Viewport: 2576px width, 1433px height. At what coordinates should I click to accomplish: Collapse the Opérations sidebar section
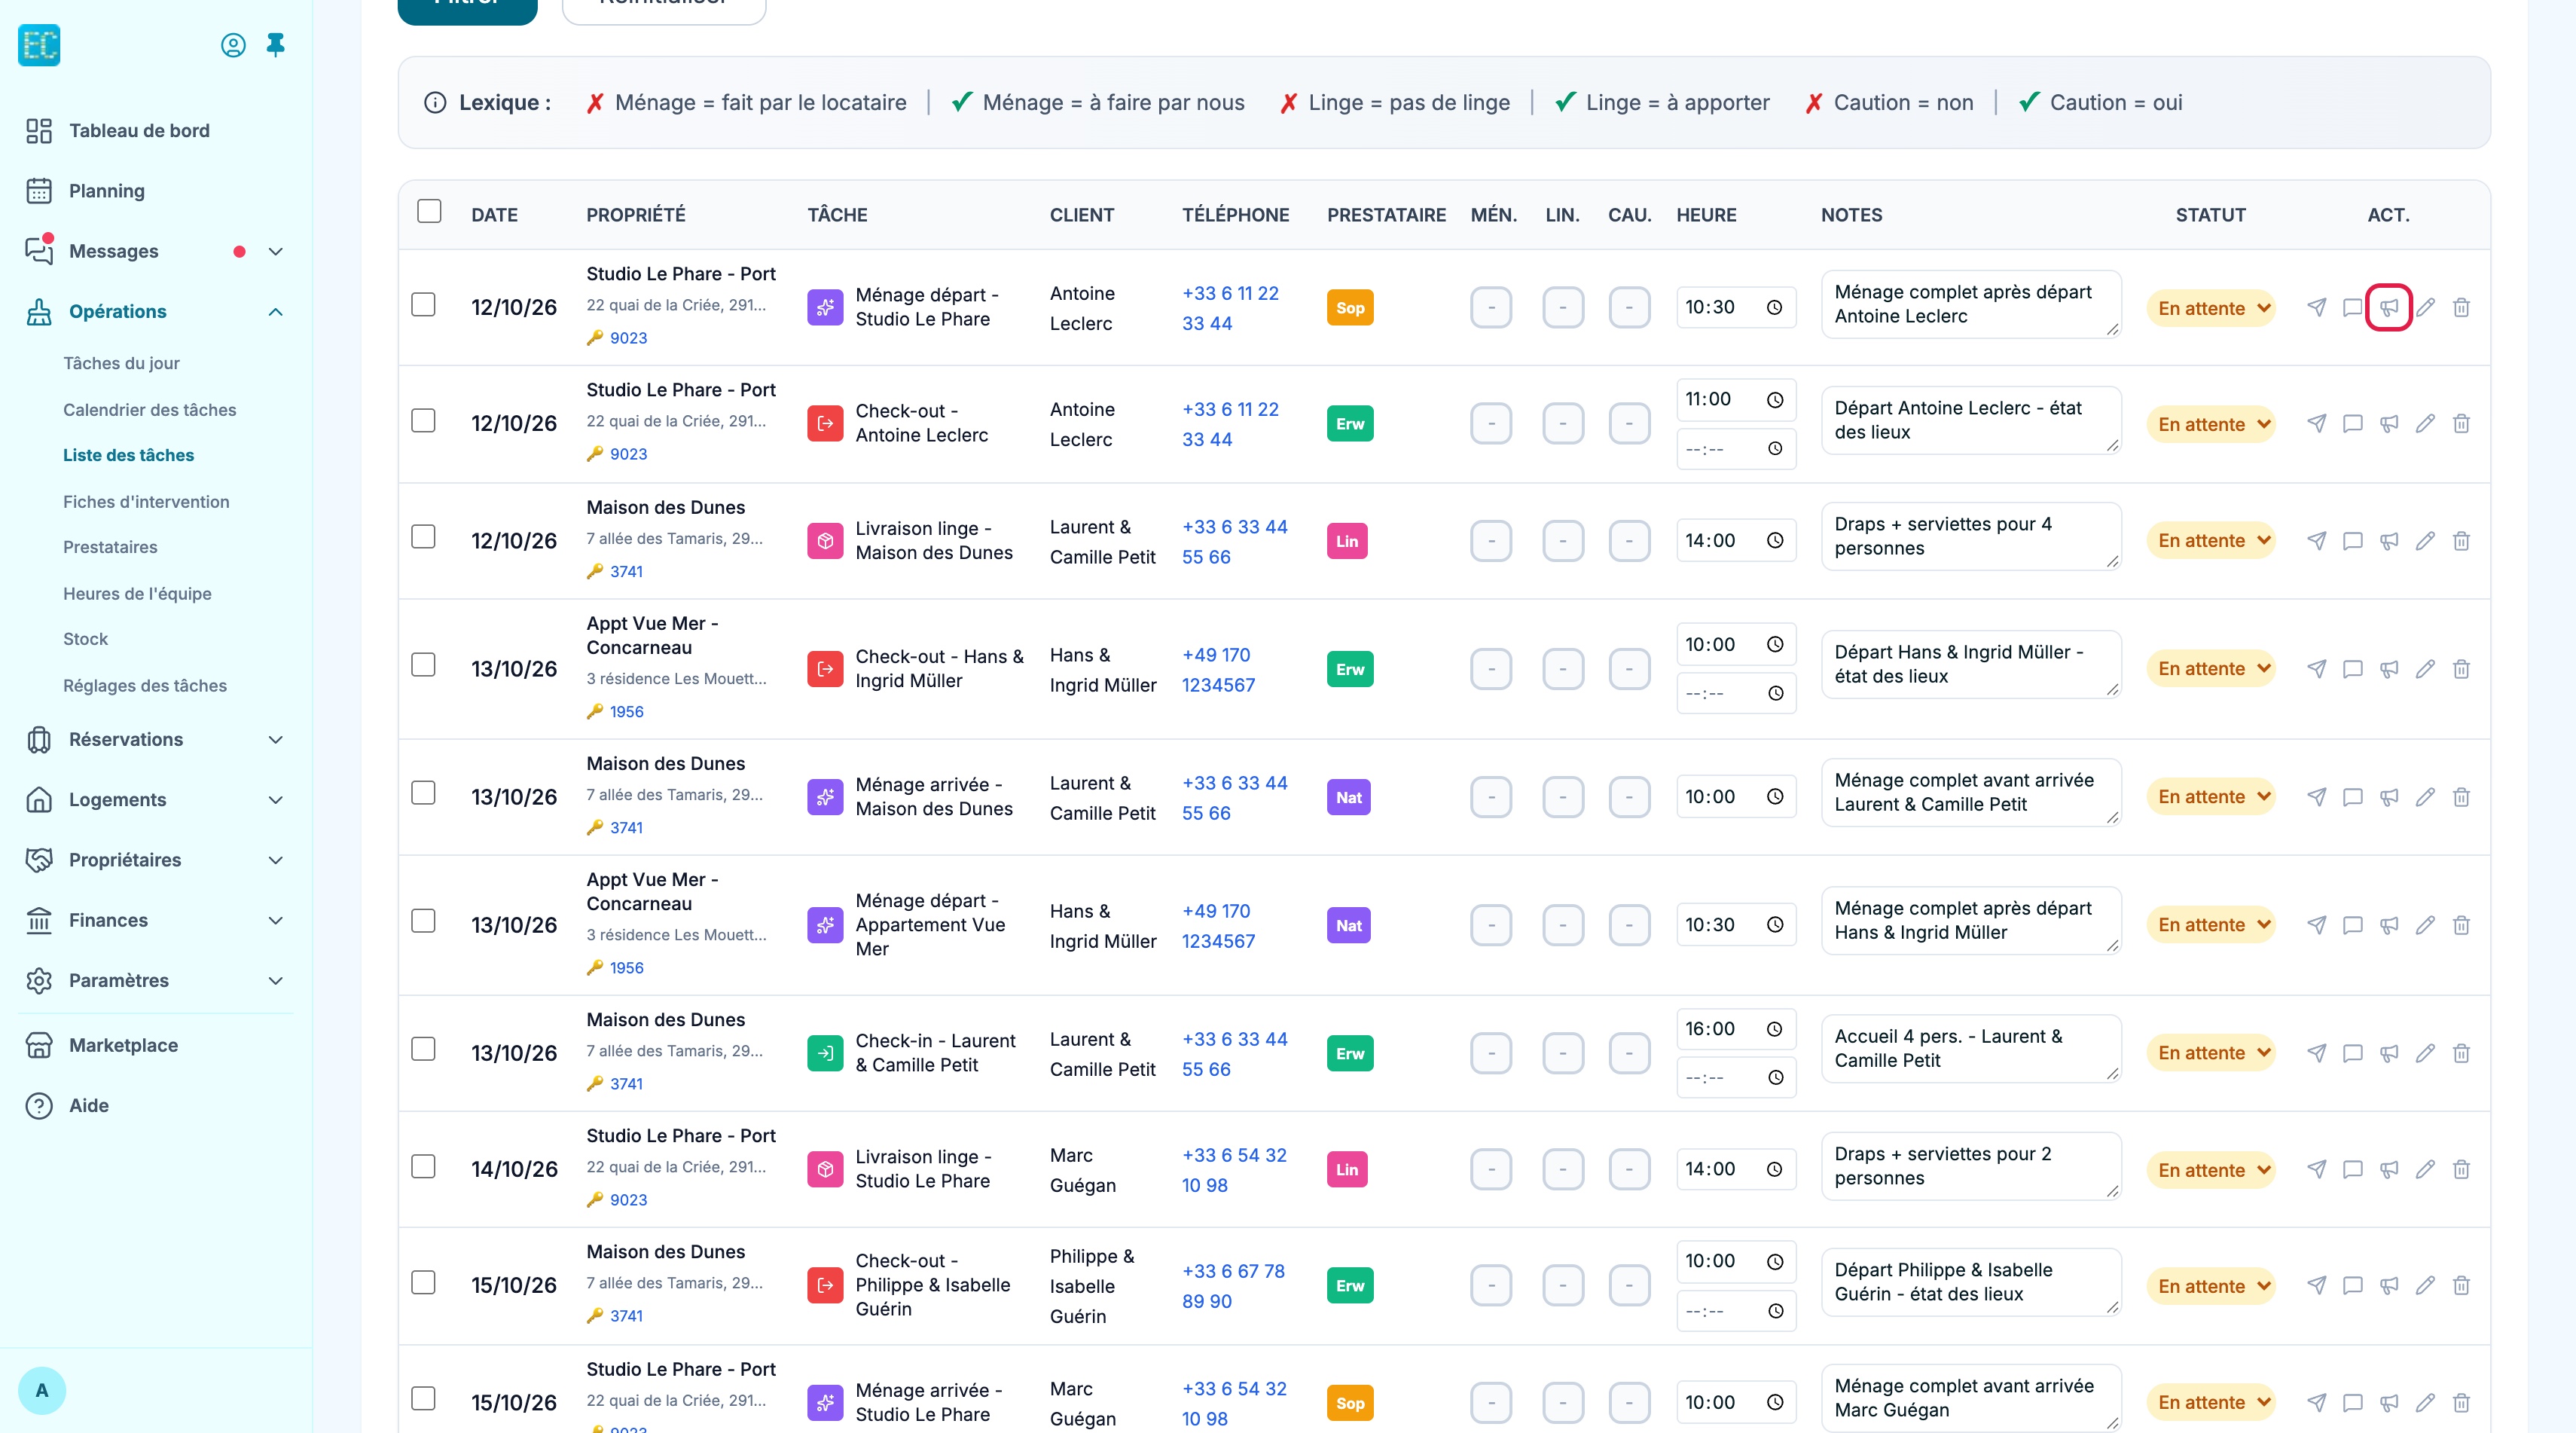[x=276, y=312]
